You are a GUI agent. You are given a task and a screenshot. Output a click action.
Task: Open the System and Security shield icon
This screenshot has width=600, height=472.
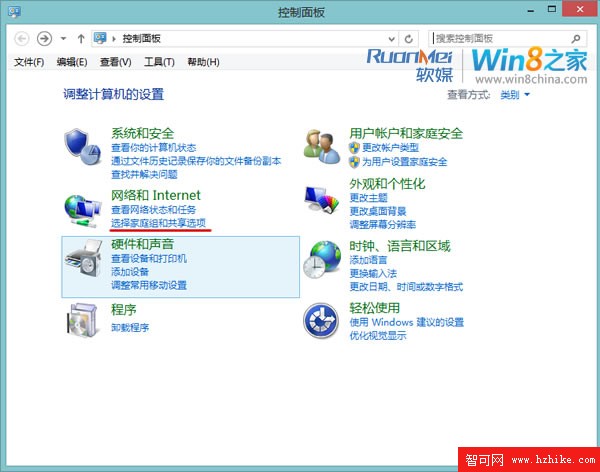pos(82,147)
